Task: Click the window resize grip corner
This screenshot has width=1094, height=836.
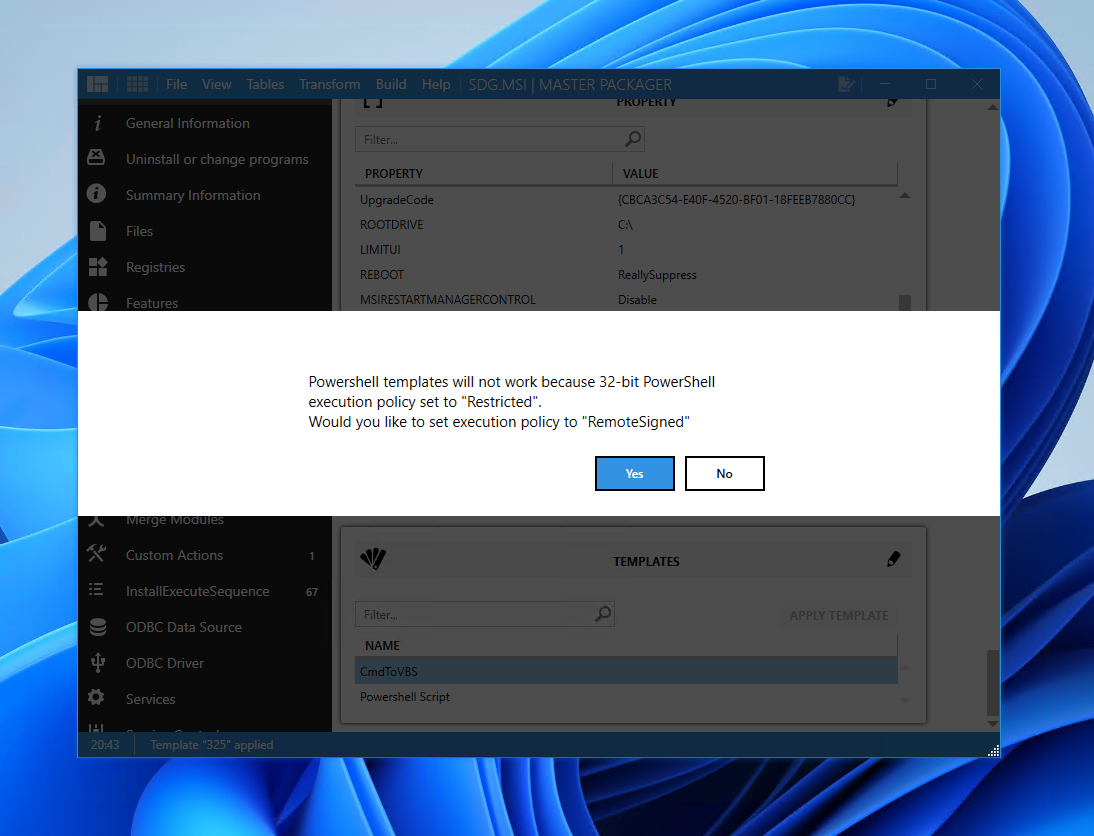Action: tap(994, 750)
